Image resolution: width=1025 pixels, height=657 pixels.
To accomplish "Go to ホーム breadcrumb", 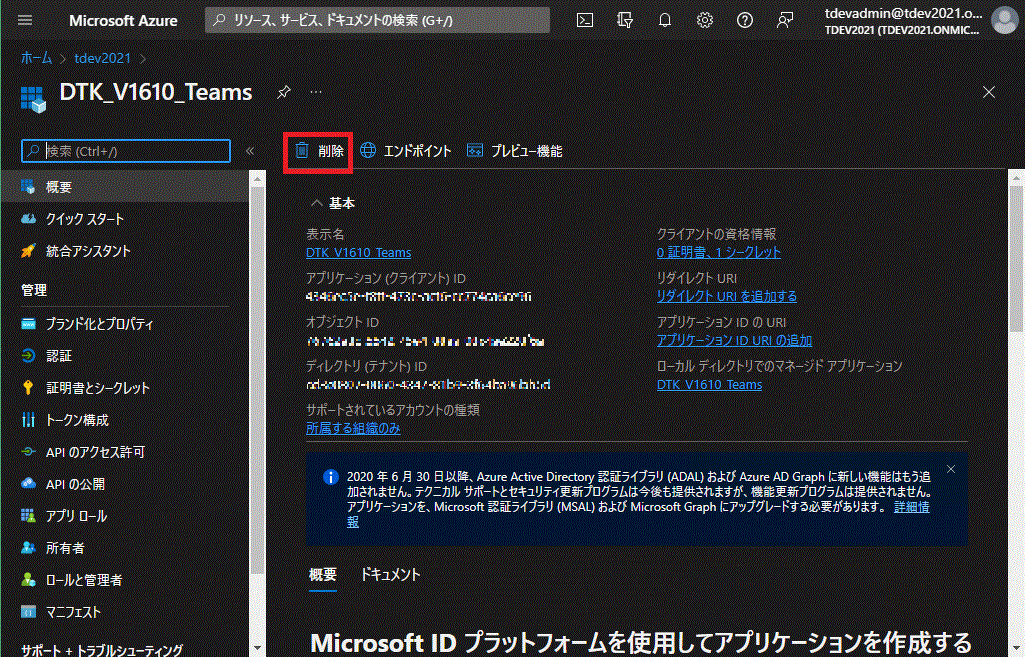I will pos(37,58).
